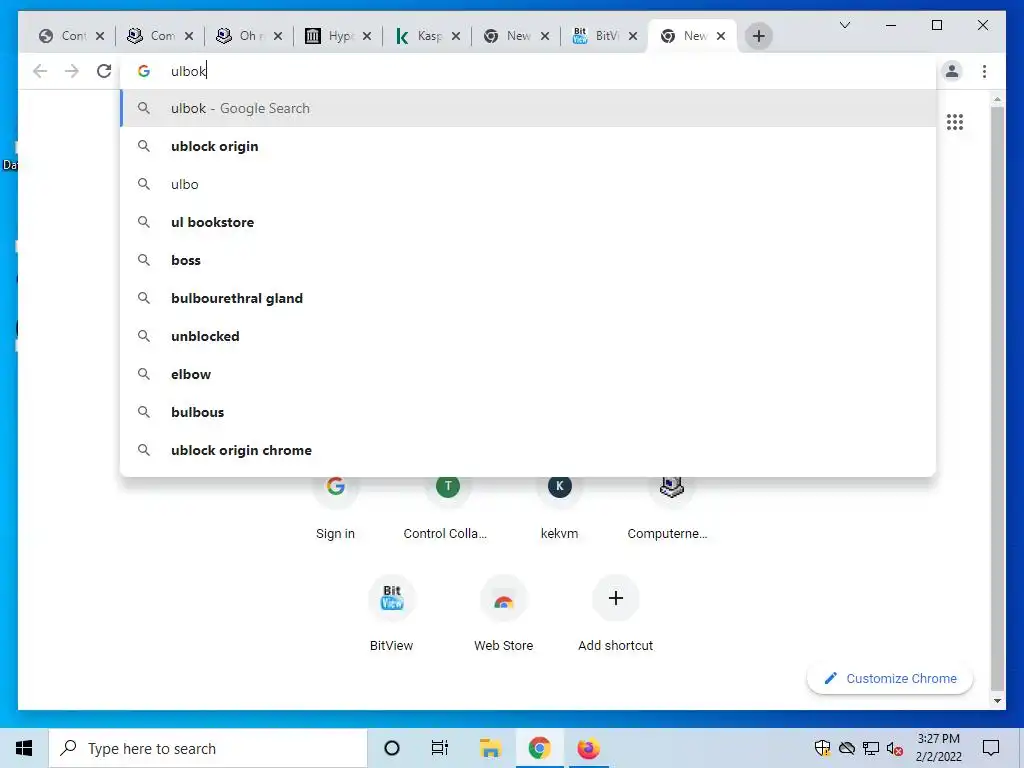Open Windows Security tray icon
Screen dimensions: 1024x768
tap(822, 748)
